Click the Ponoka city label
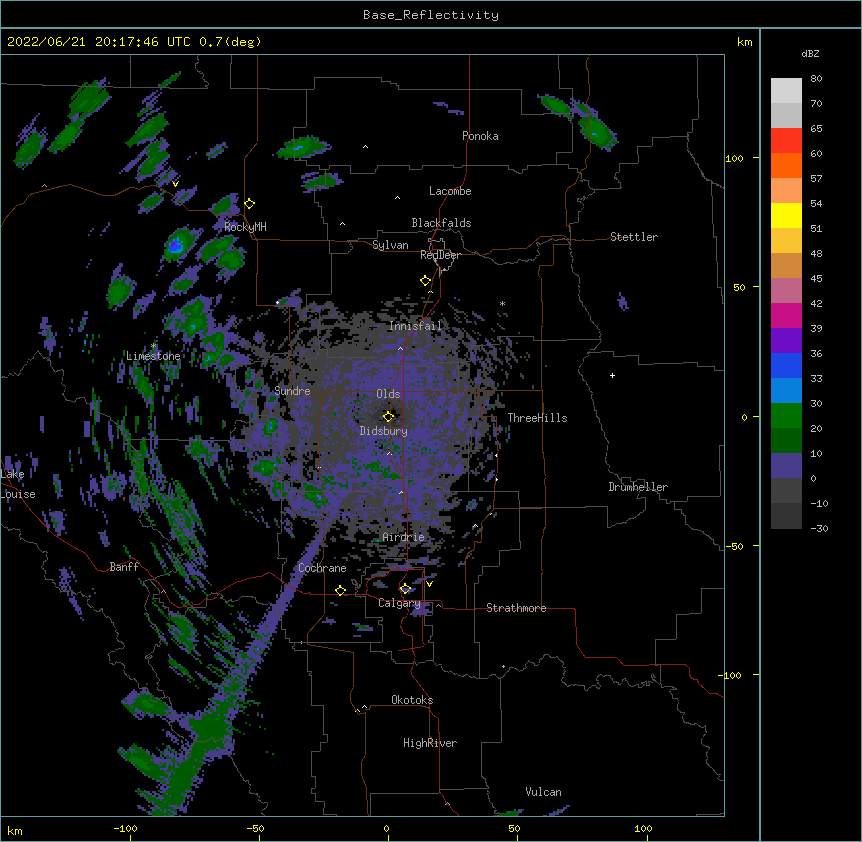862x842 pixels. (x=480, y=136)
